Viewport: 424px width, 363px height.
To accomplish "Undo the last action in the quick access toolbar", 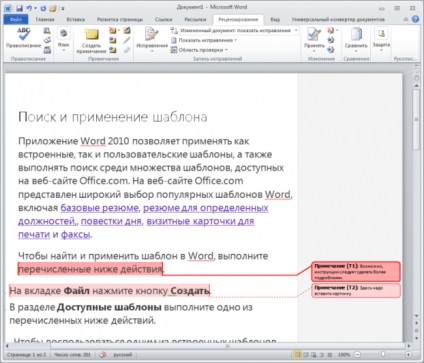I will click(29, 8).
